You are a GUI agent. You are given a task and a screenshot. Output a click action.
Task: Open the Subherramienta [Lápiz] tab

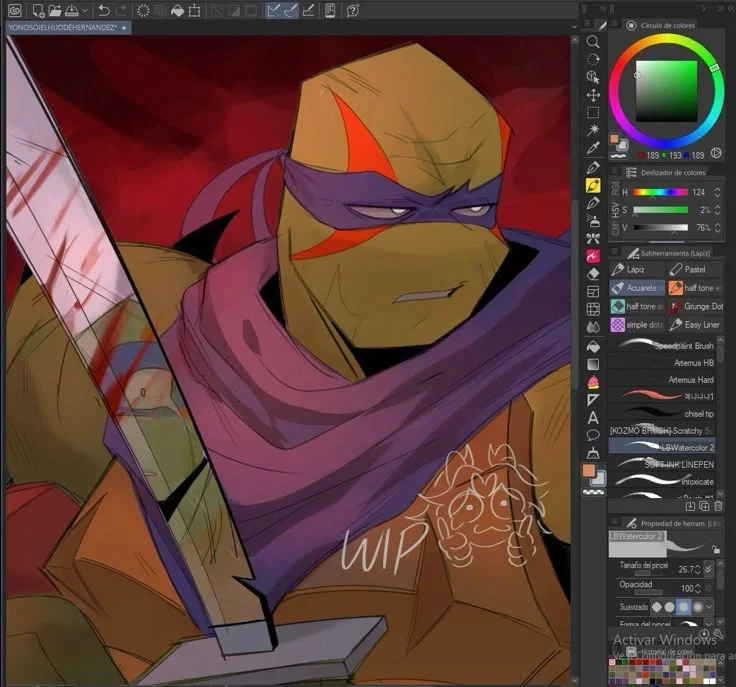(668, 253)
